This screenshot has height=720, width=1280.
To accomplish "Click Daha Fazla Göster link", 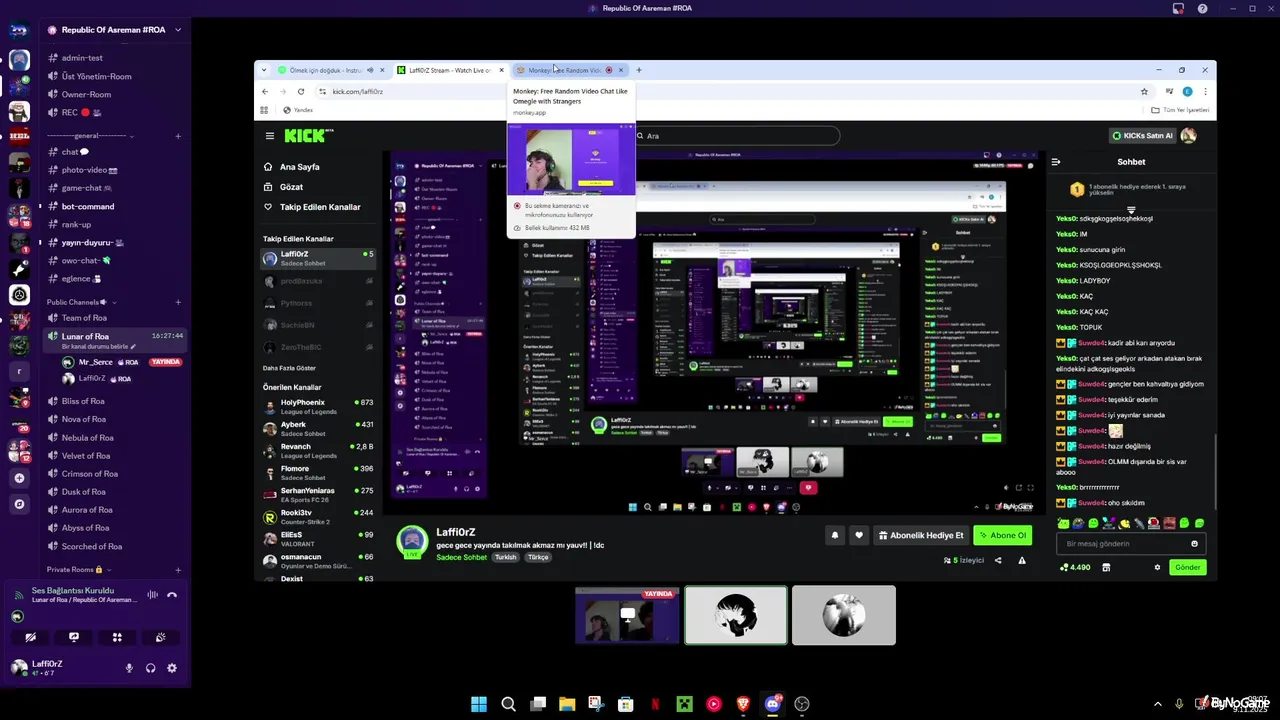I will (x=289, y=368).
